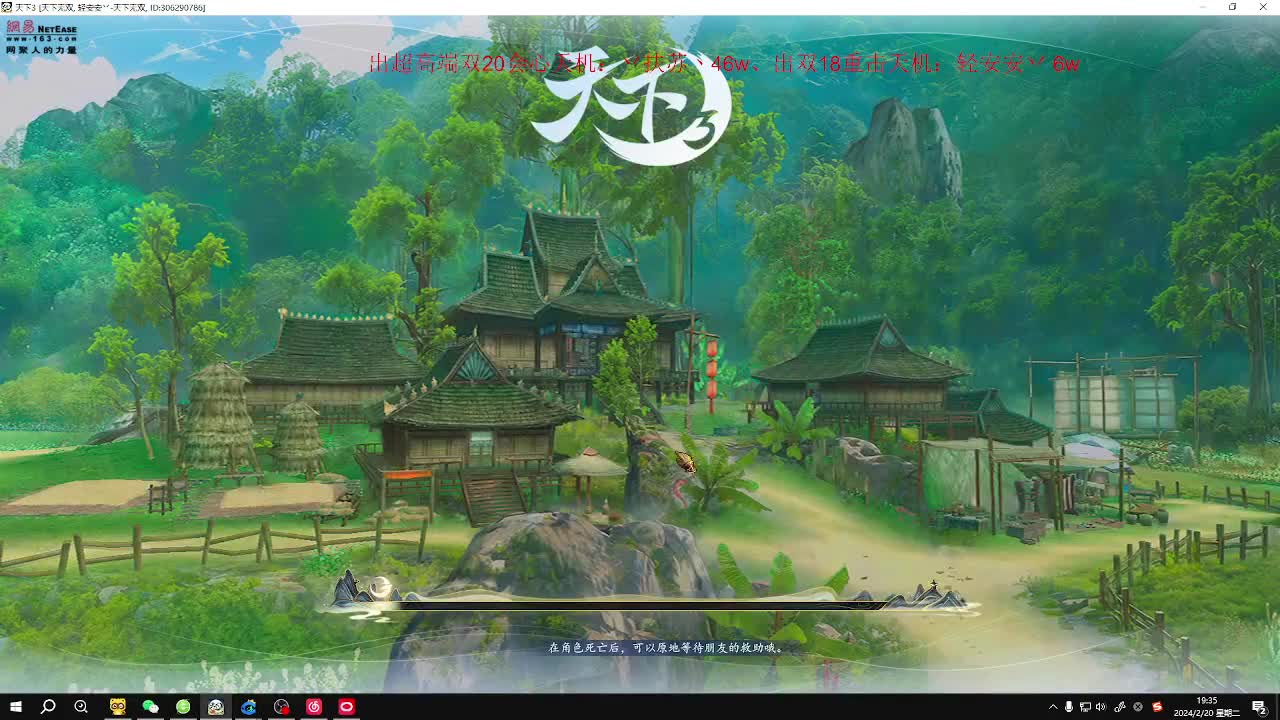Open the red oval app icon in taskbar
This screenshot has width=1280, height=720.
tap(347, 707)
